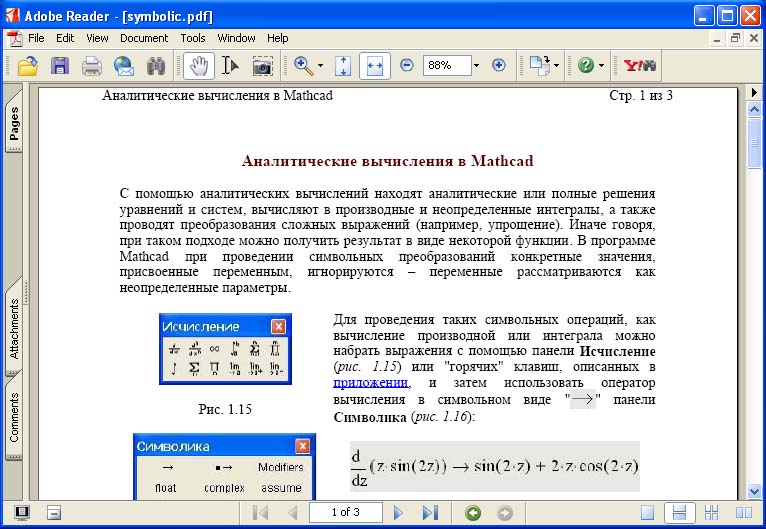
Task: Print the document with the printer icon
Action: tap(91, 65)
